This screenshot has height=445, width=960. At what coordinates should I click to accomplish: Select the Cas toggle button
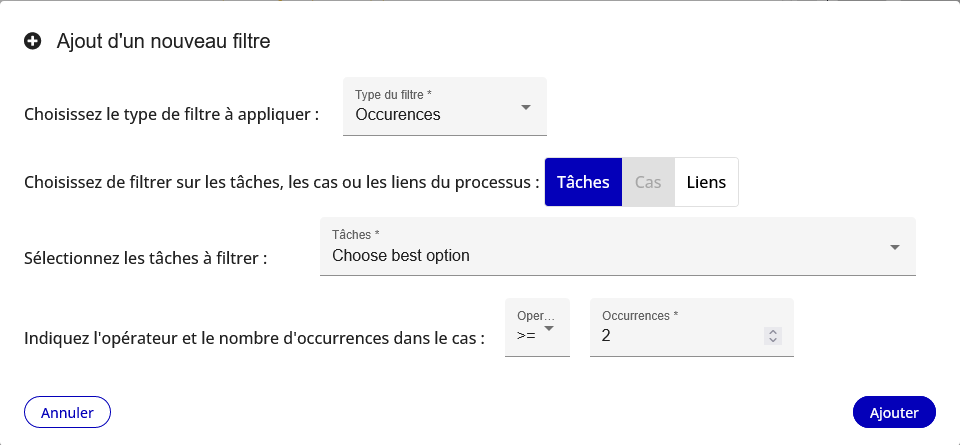pos(648,182)
